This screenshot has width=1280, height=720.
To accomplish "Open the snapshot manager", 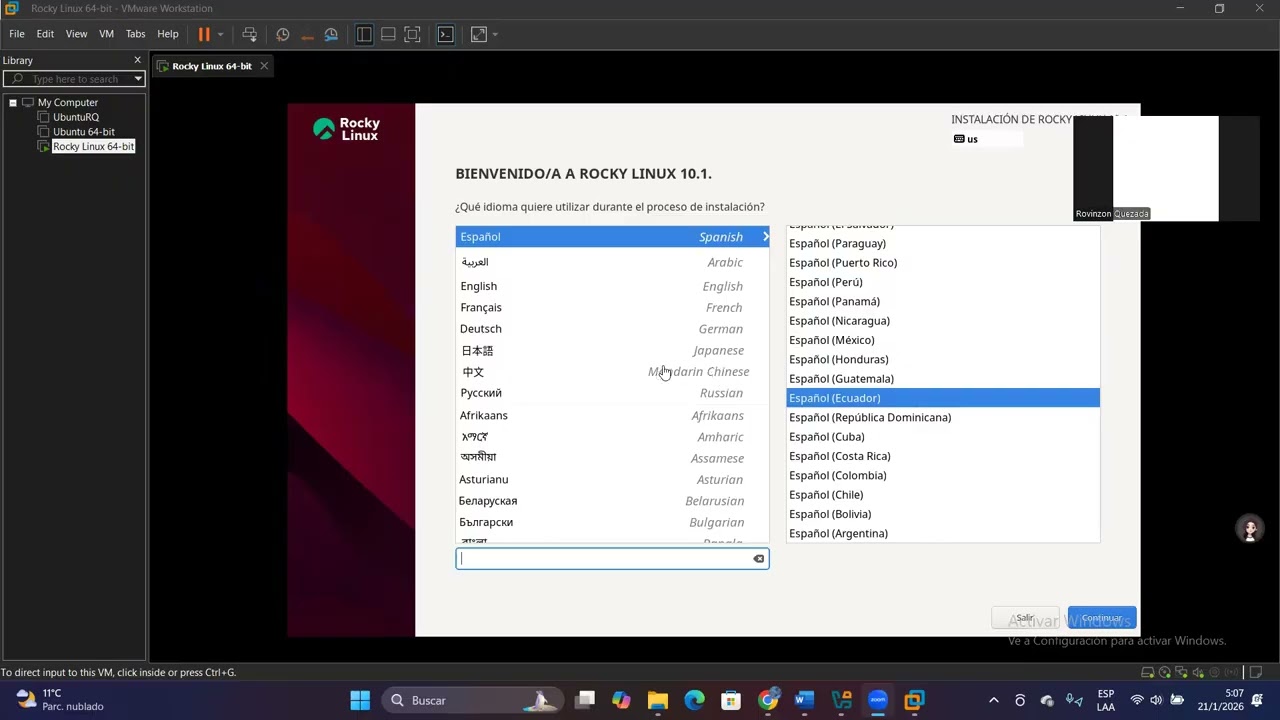I will click(331, 34).
